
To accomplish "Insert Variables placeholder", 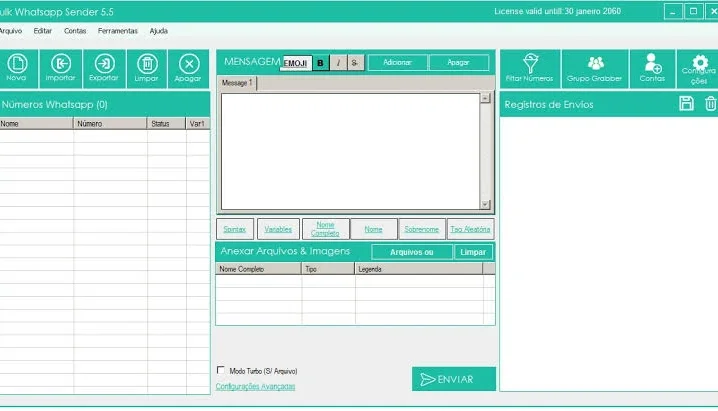I will pos(278,229).
